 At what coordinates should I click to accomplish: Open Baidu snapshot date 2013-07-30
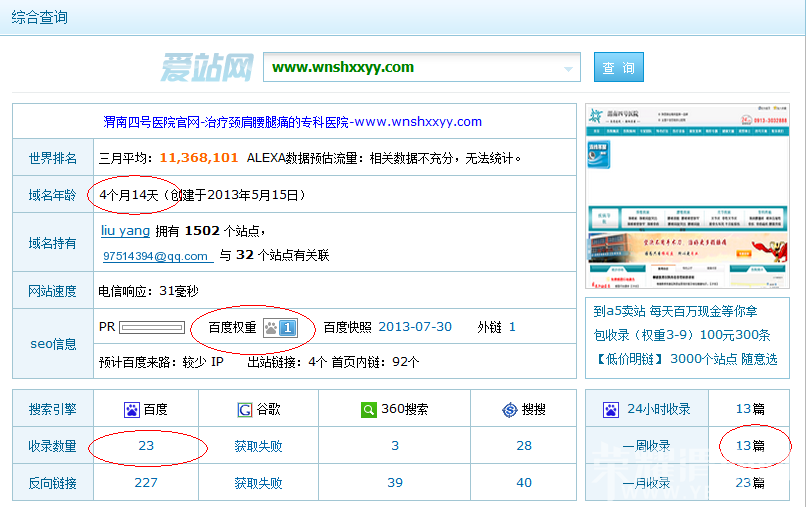pos(415,327)
